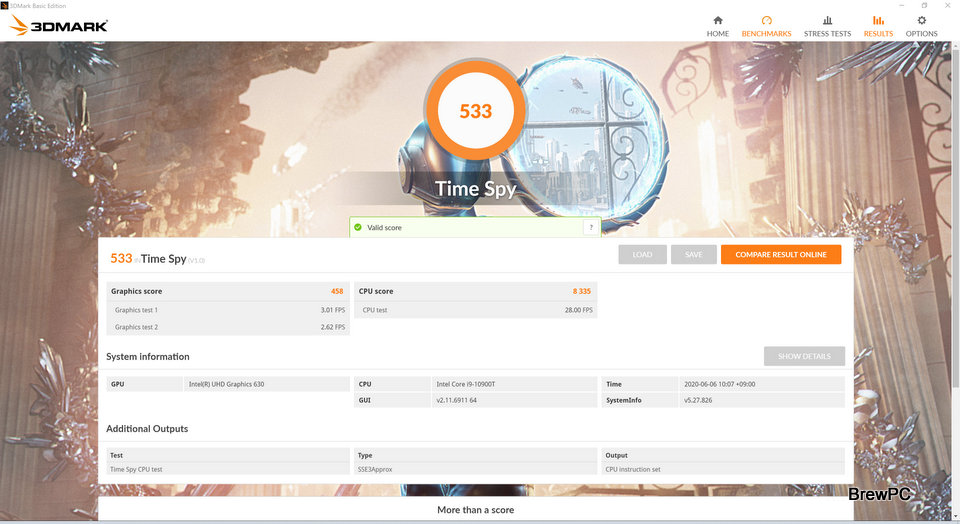Click the green Valid score checkmark
This screenshot has height=524, width=960.
point(357,228)
